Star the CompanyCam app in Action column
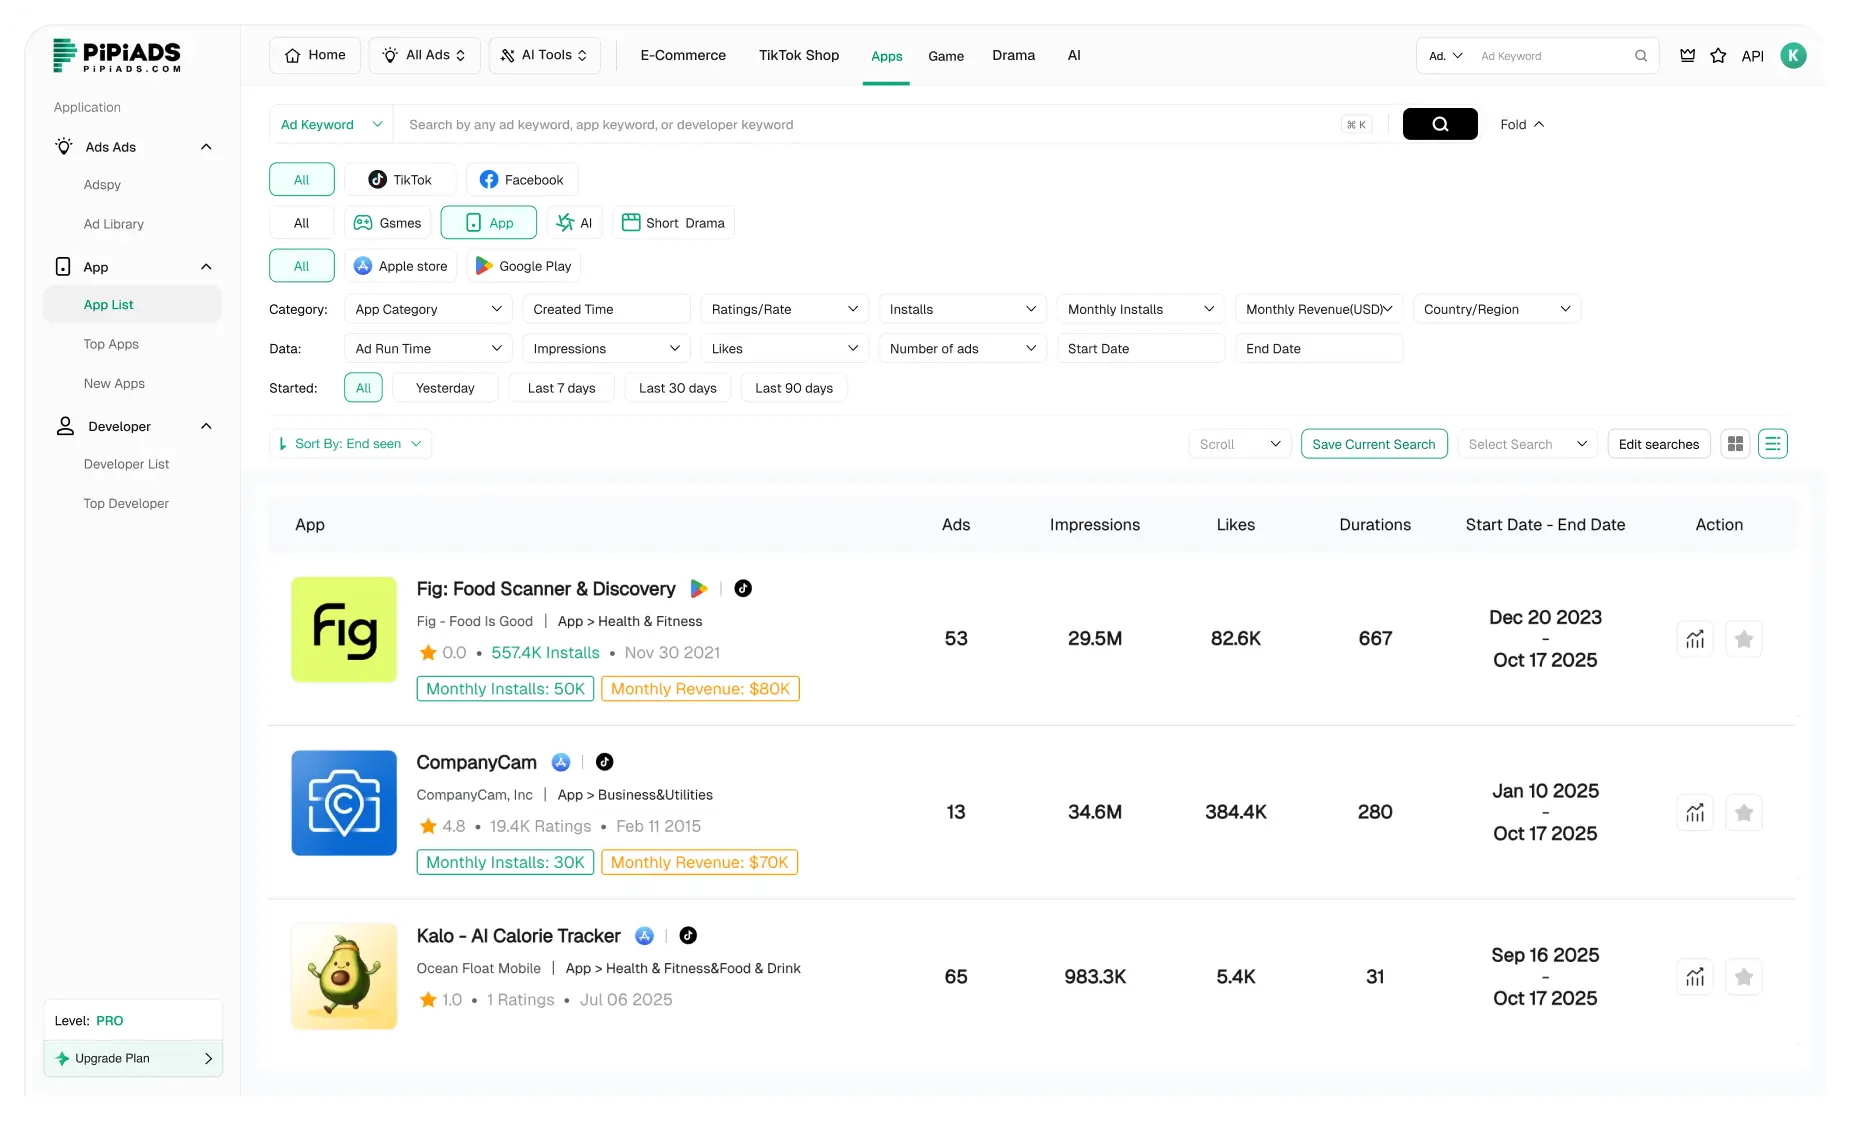This screenshot has width=1851, height=1121. [x=1744, y=812]
